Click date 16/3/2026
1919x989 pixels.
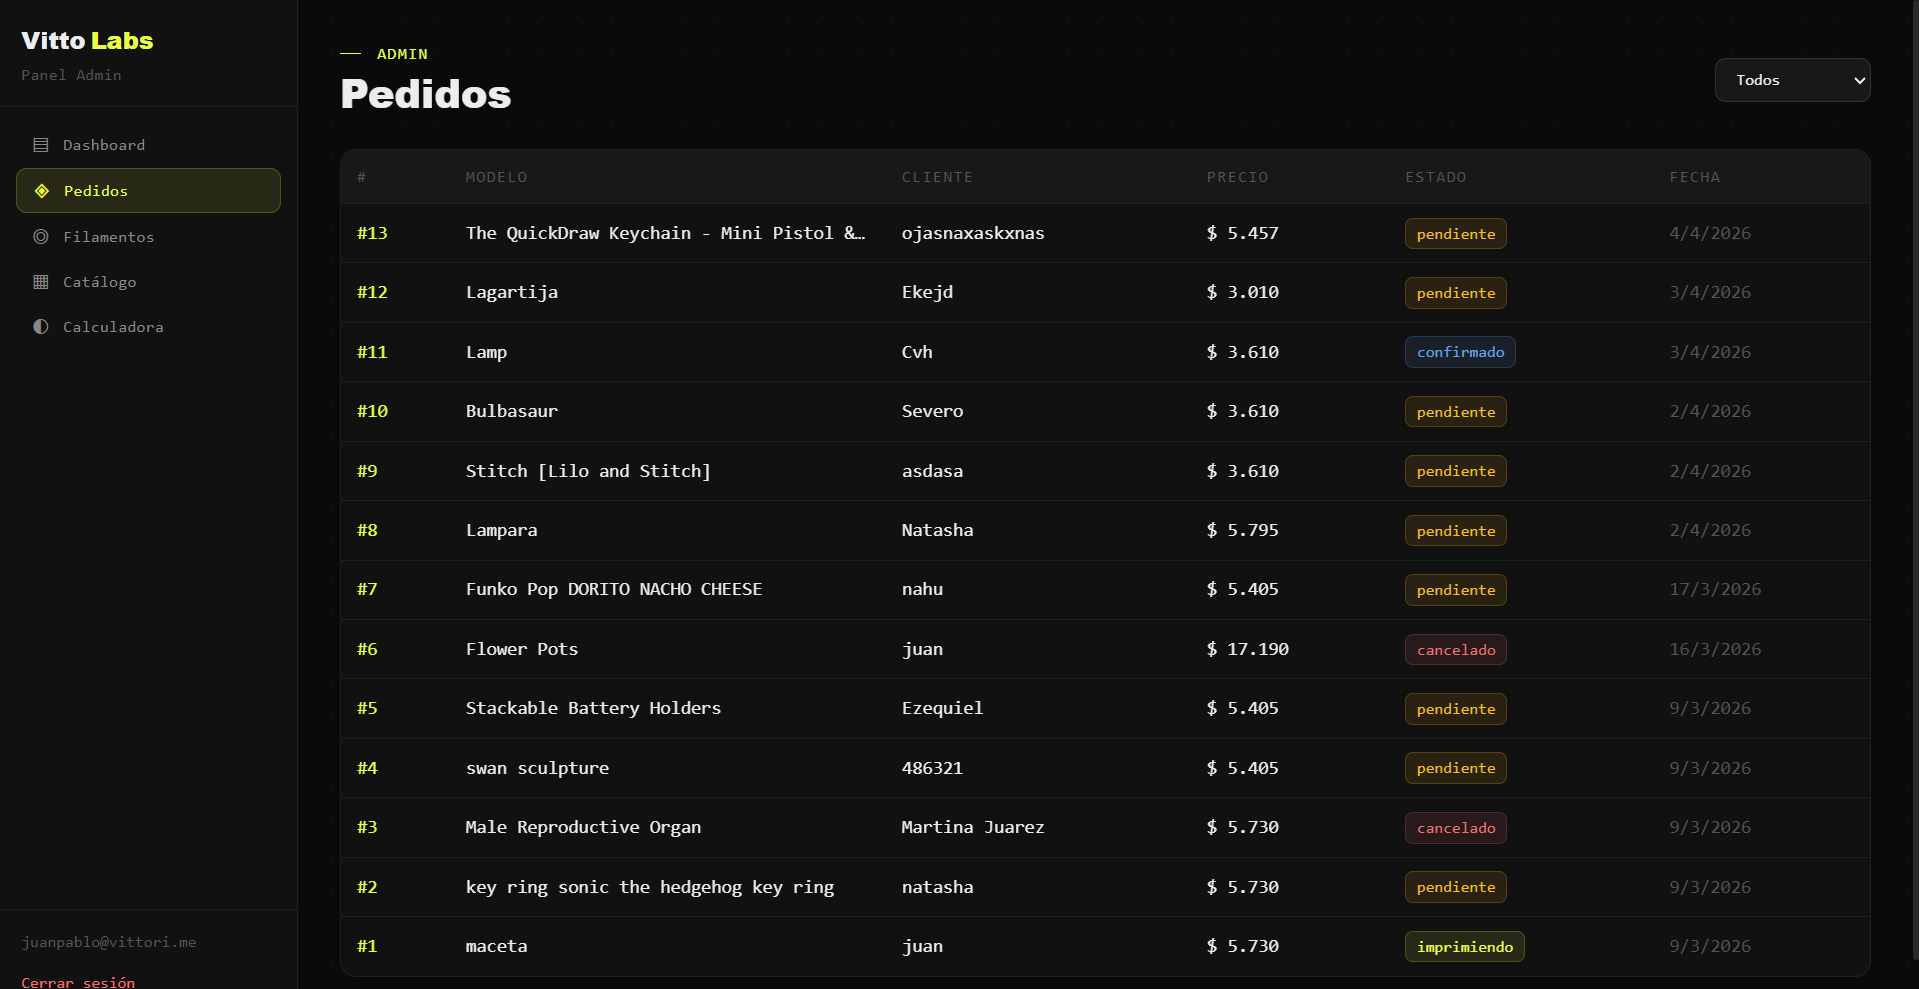point(1715,649)
